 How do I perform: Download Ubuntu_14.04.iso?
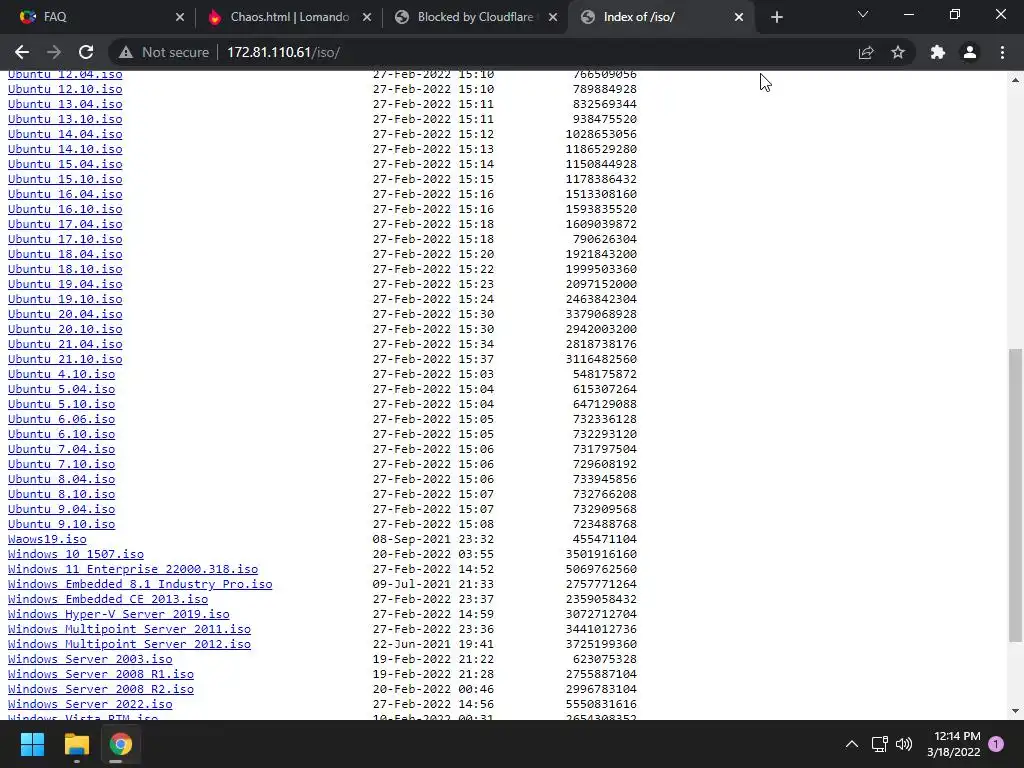click(65, 134)
